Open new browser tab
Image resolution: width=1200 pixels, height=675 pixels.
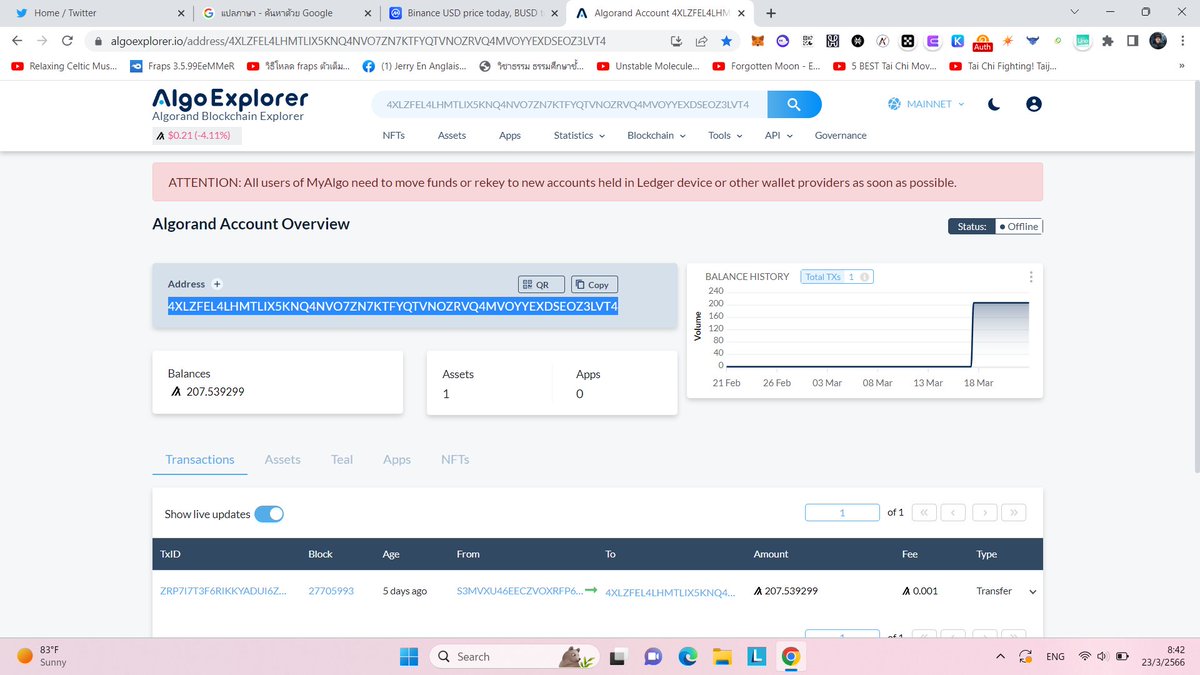(771, 13)
